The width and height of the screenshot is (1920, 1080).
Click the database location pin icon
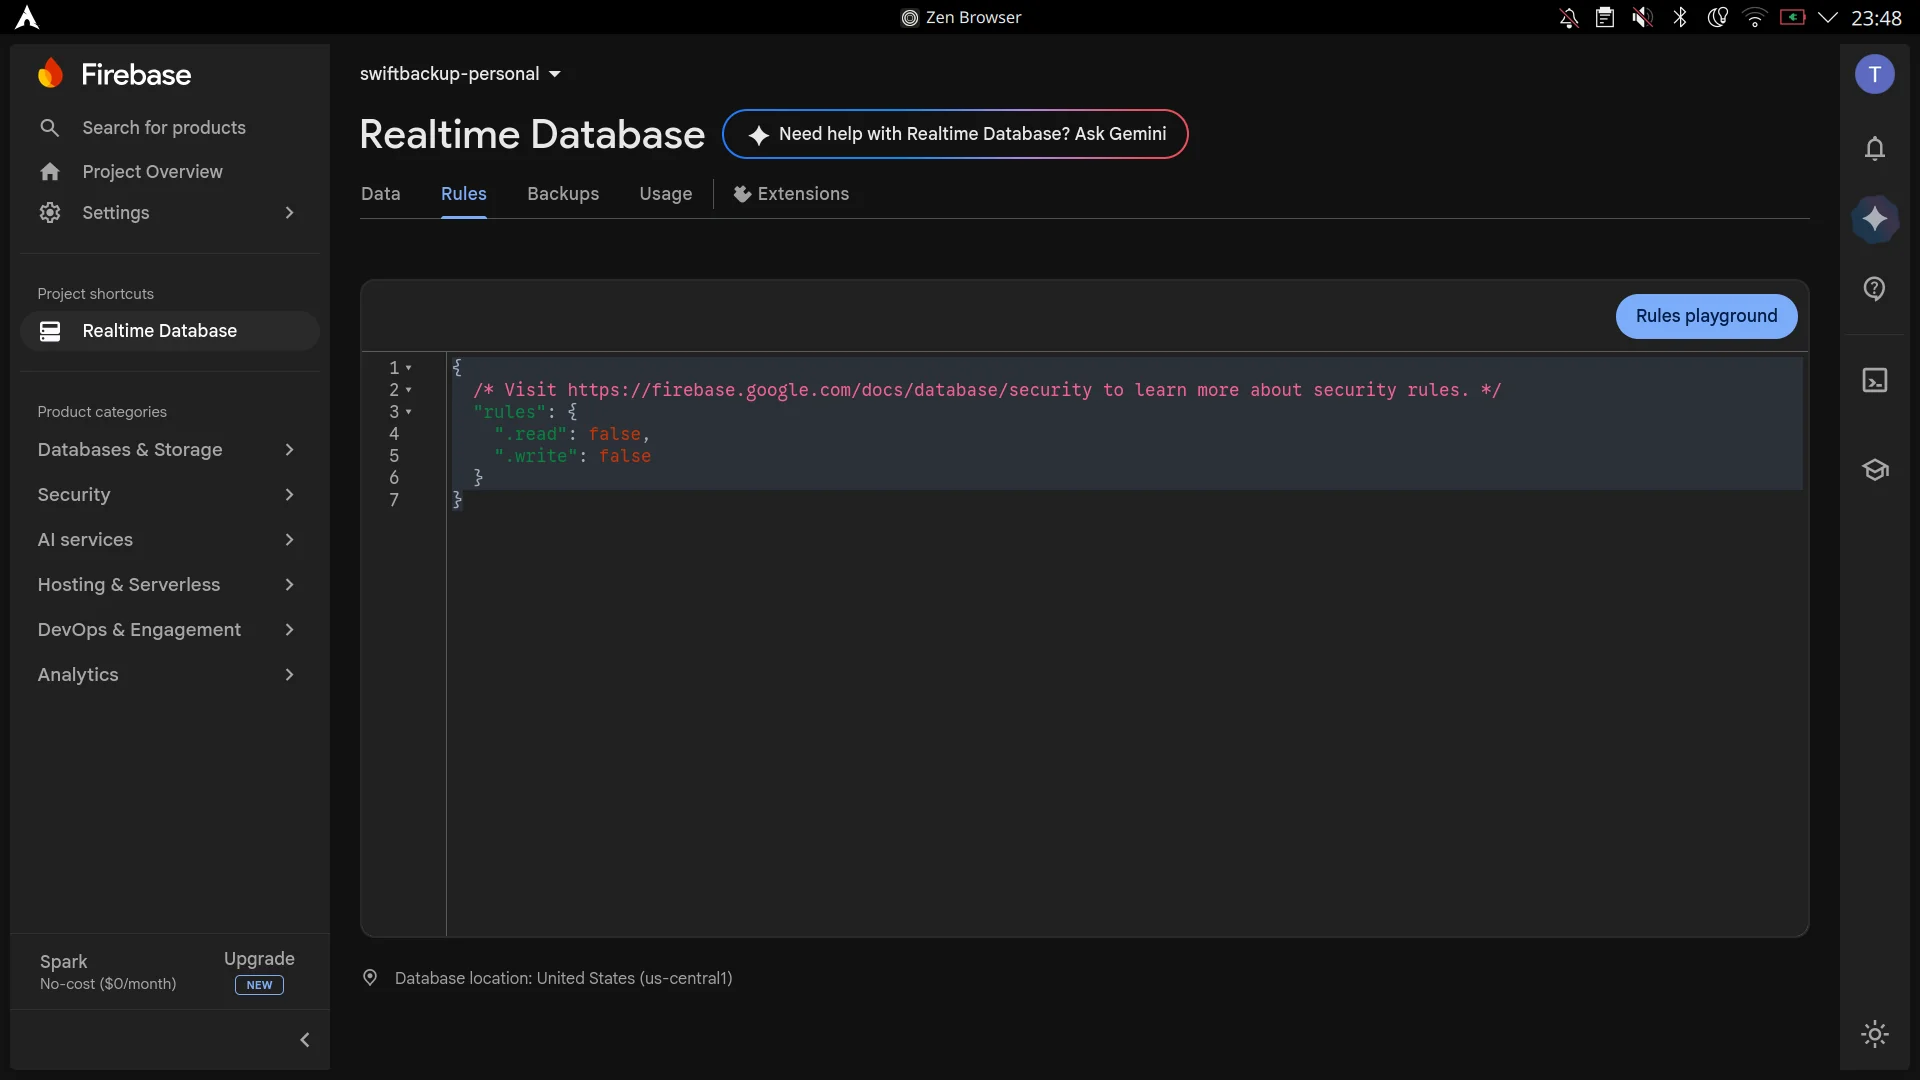370,978
